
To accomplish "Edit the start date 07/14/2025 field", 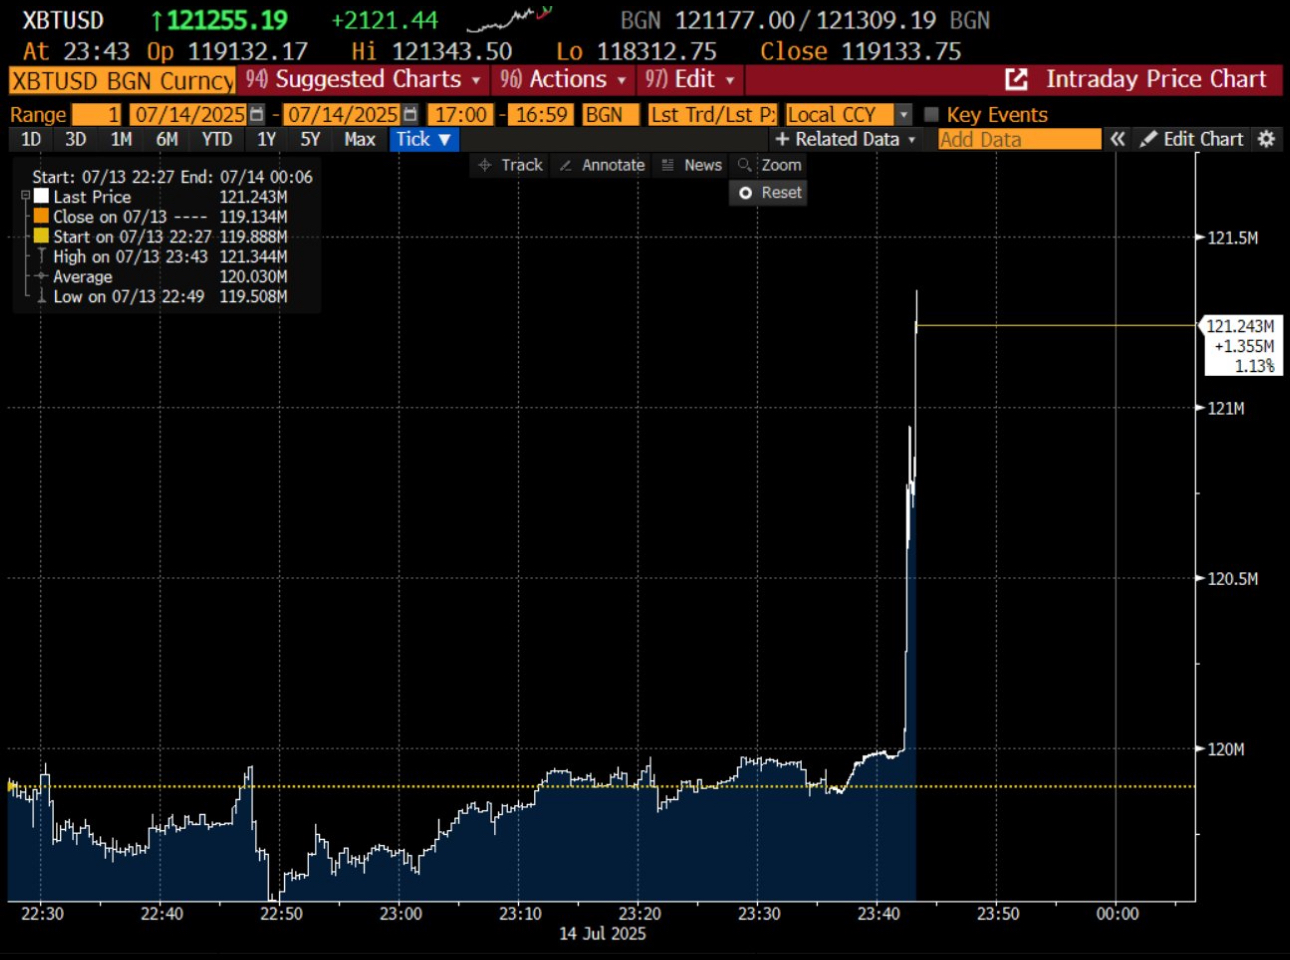I will click(190, 115).
